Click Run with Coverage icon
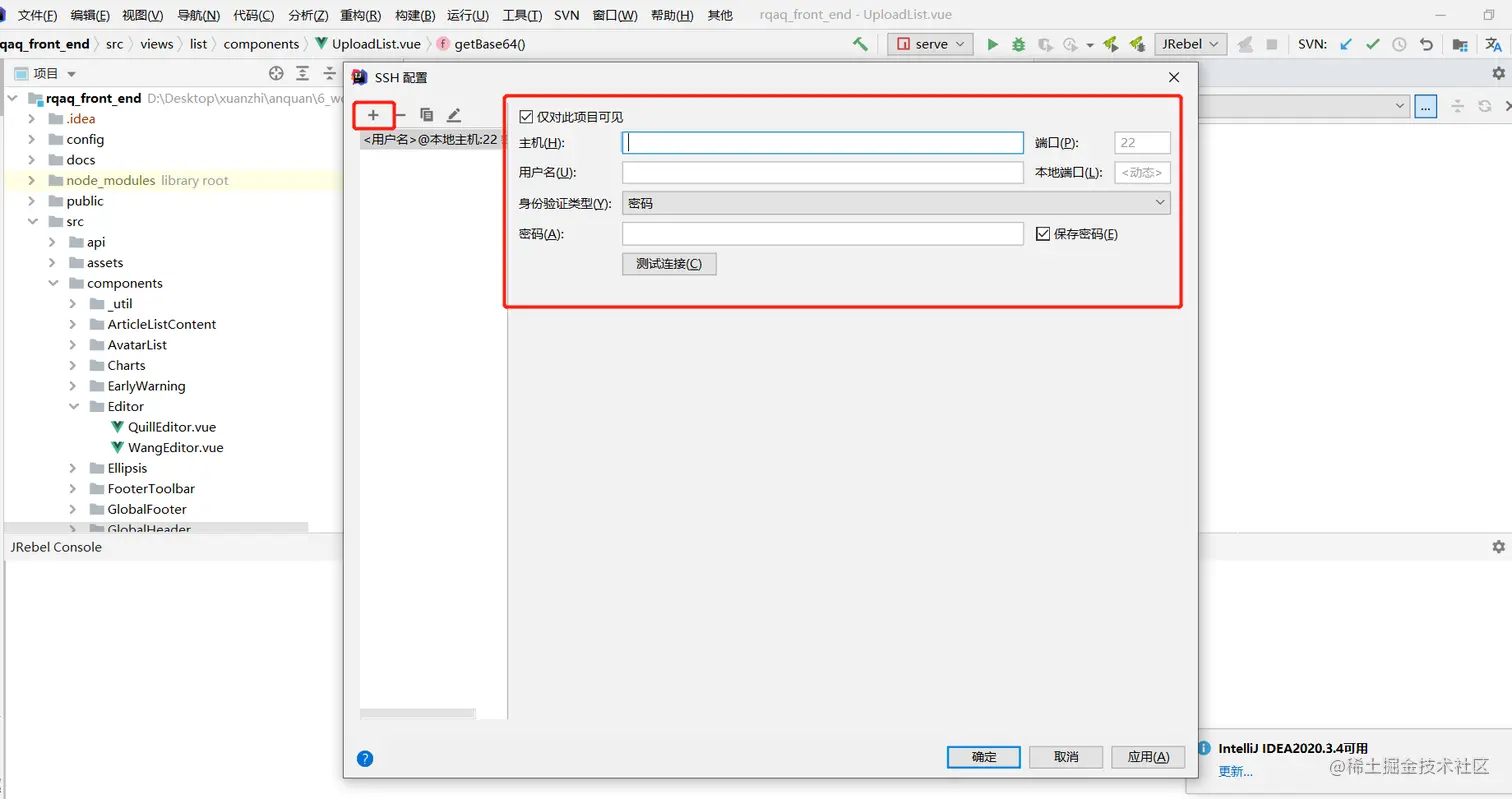1512x799 pixels. [1045, 44]
